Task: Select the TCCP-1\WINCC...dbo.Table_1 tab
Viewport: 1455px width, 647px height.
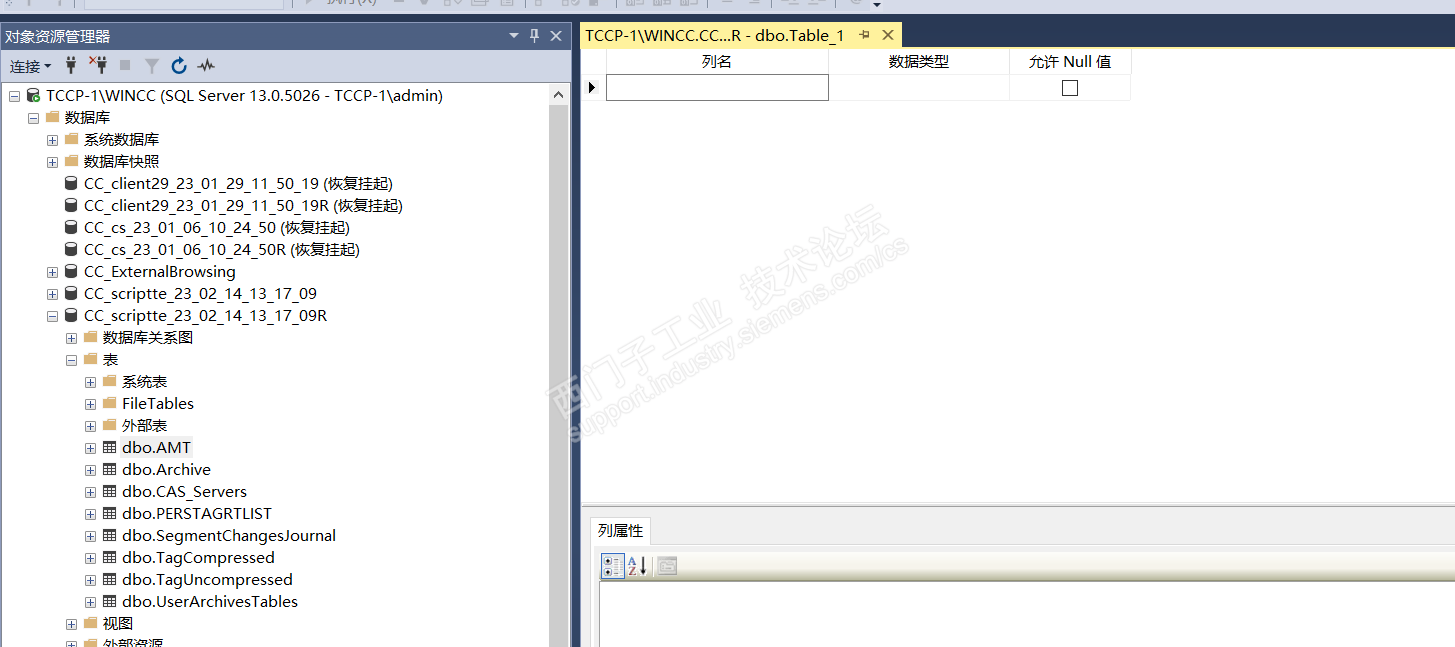Action: (714, 35)
